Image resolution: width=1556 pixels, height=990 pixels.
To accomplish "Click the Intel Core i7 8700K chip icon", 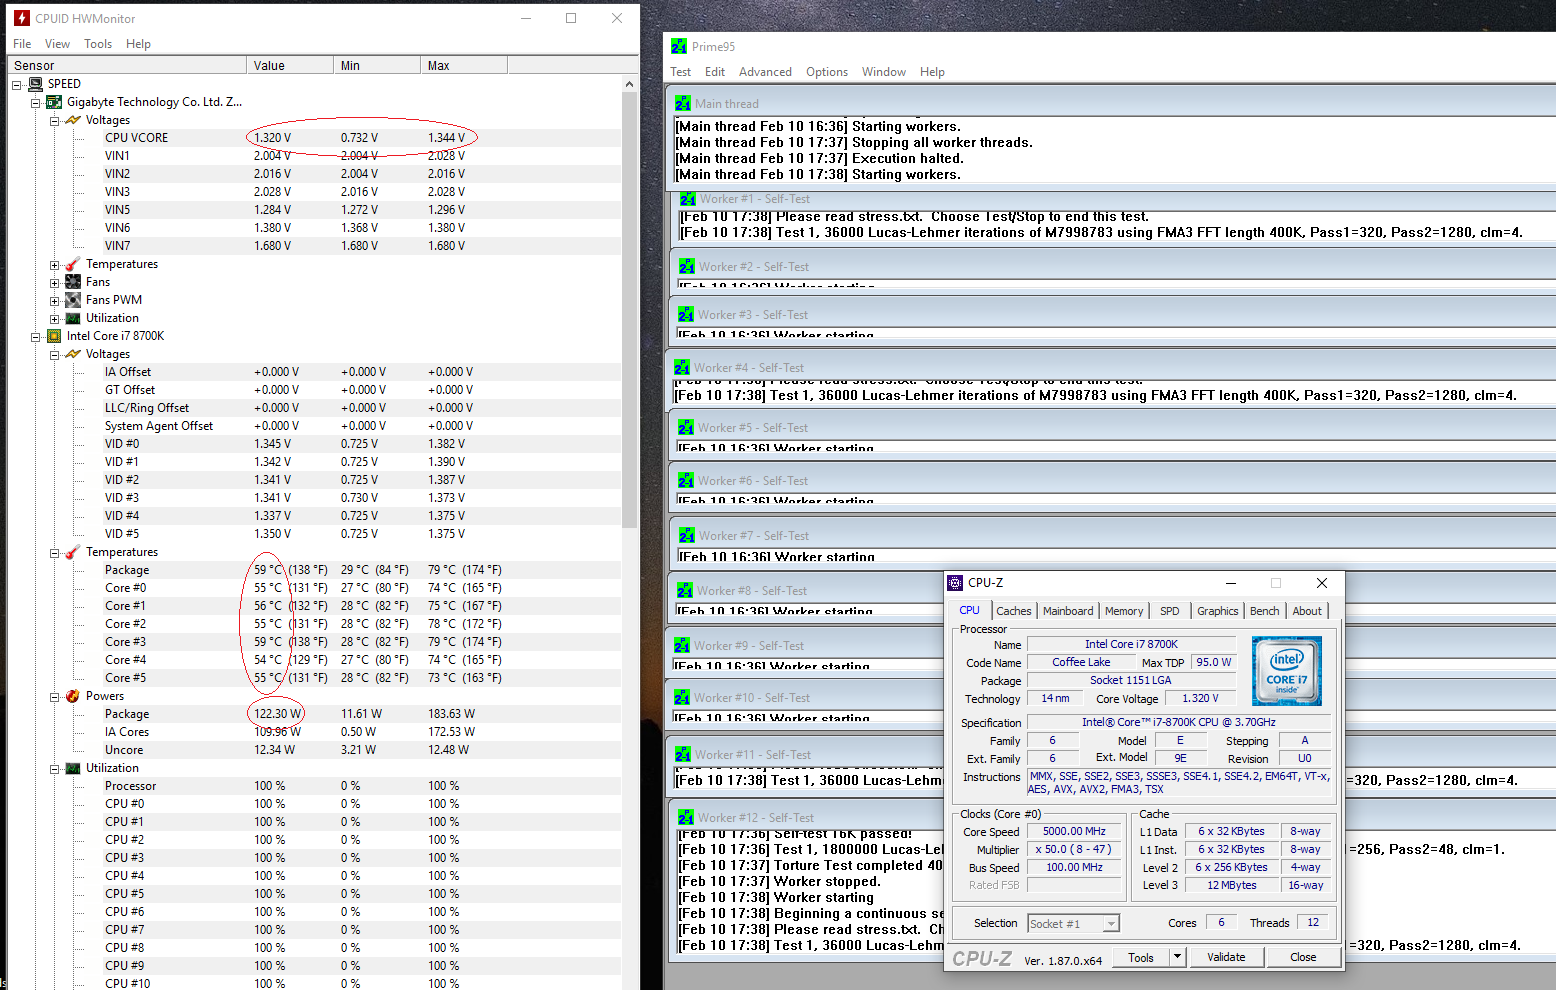I will coord(54,336).
